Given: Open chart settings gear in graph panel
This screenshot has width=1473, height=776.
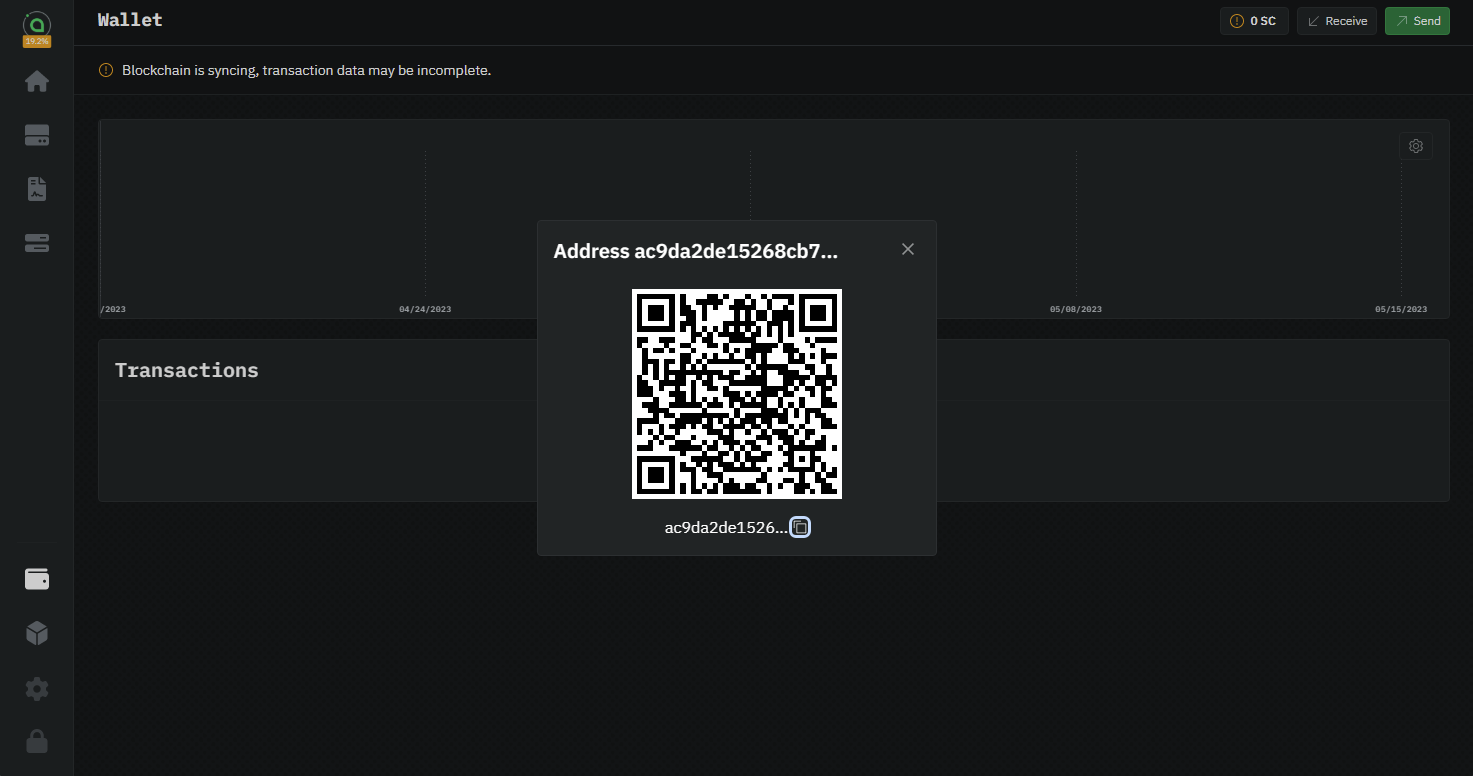Looking at the screenshot, I should [1415, 146].
